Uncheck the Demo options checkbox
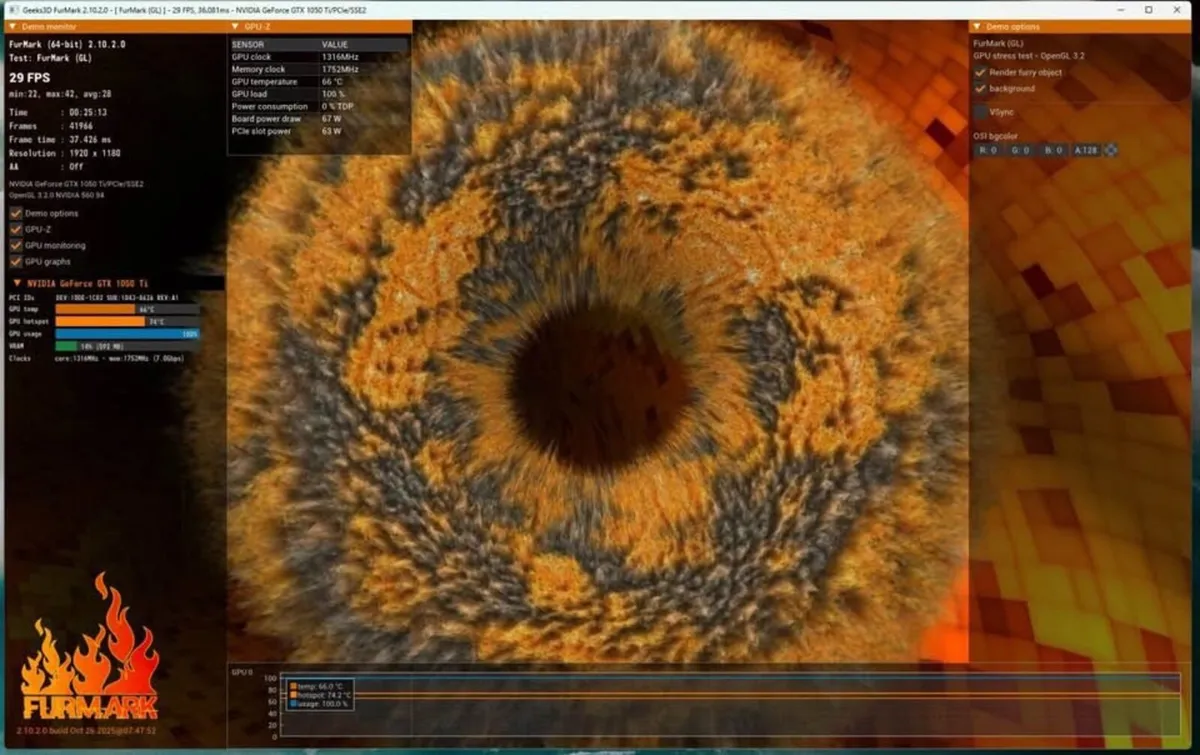Viewport: 1200px width, 755px height. click(16, 213)
